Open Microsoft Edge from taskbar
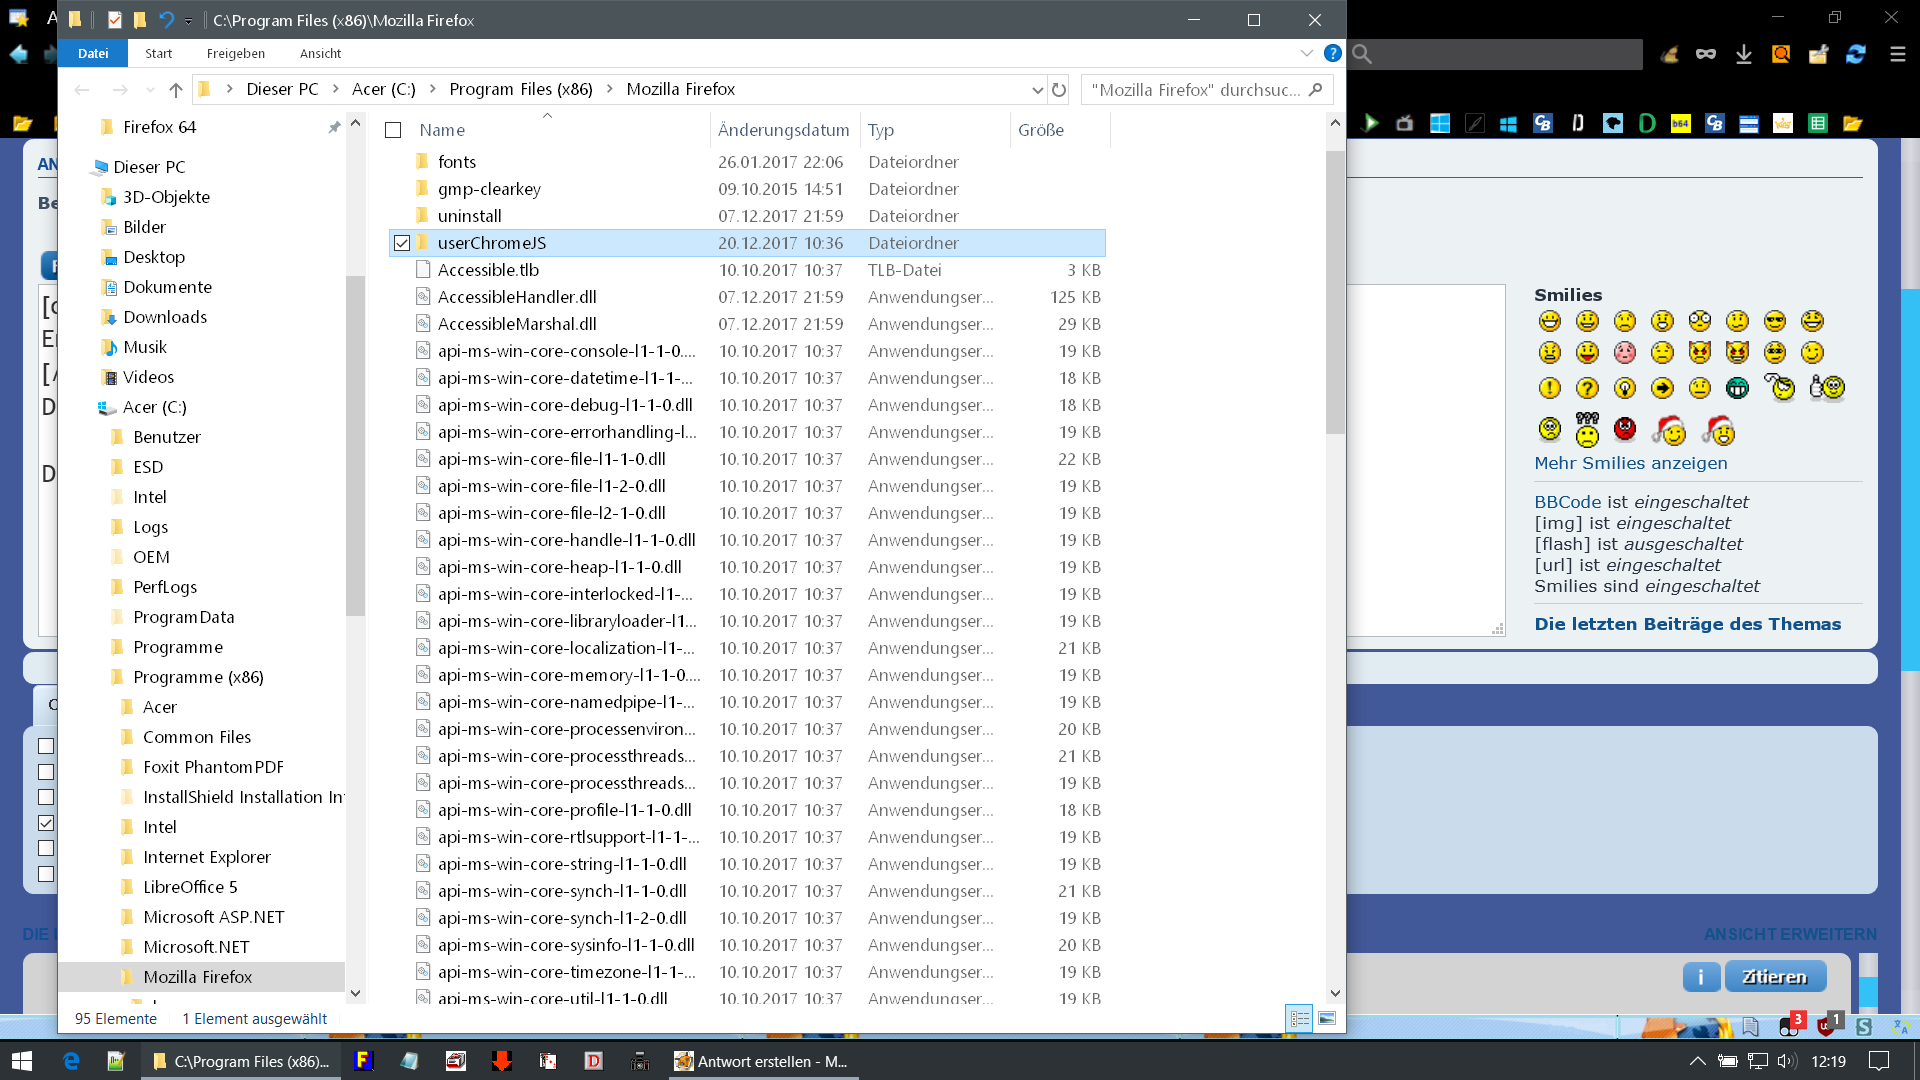 click(x=71, y=1061)
